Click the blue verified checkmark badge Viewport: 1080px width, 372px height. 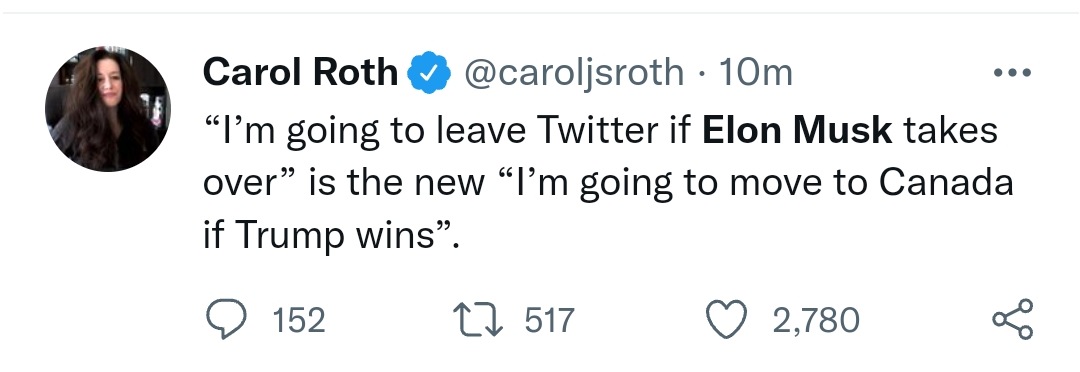(x=430, y=72)
